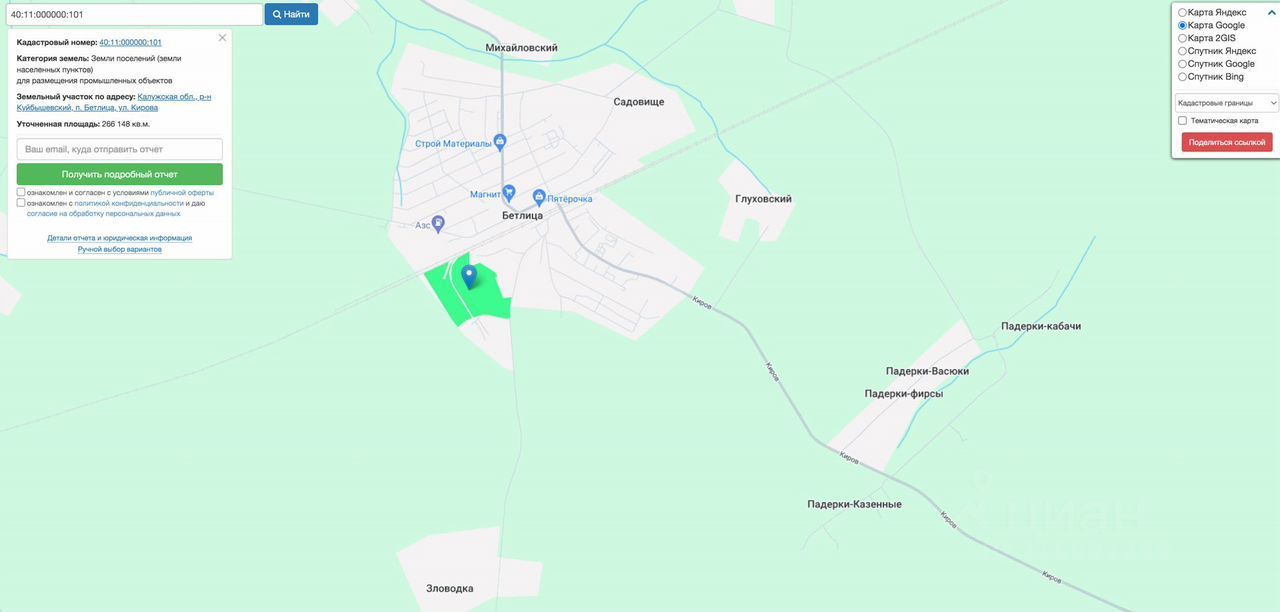Select the Магнит shopping cart marker

point(508,192)
